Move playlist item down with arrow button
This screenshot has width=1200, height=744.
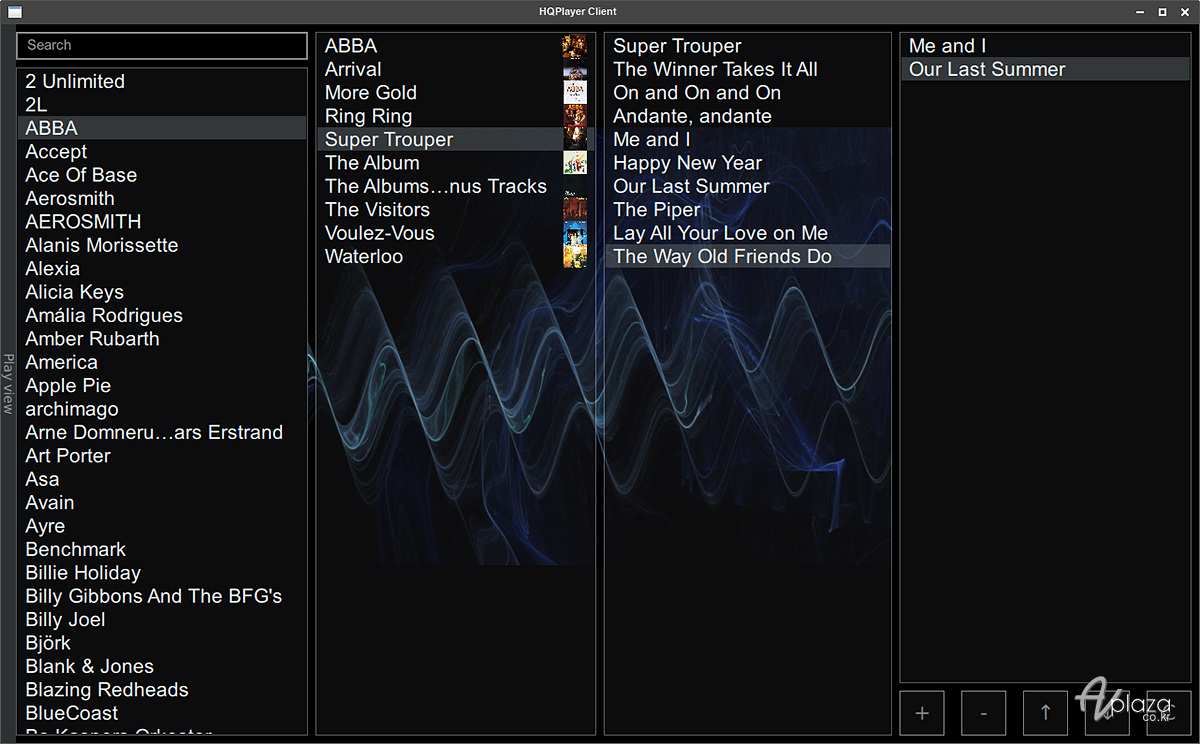coord(1107,713)
